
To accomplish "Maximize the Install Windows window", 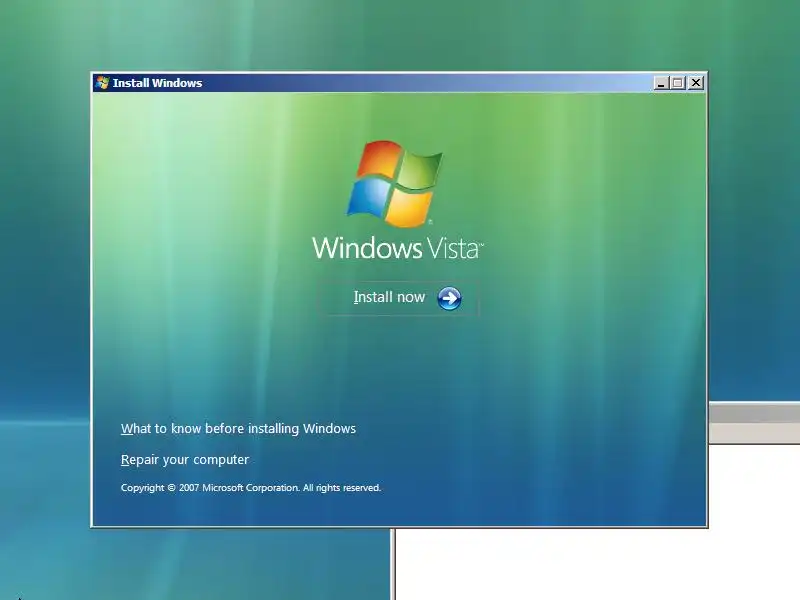I will point(678,83).
